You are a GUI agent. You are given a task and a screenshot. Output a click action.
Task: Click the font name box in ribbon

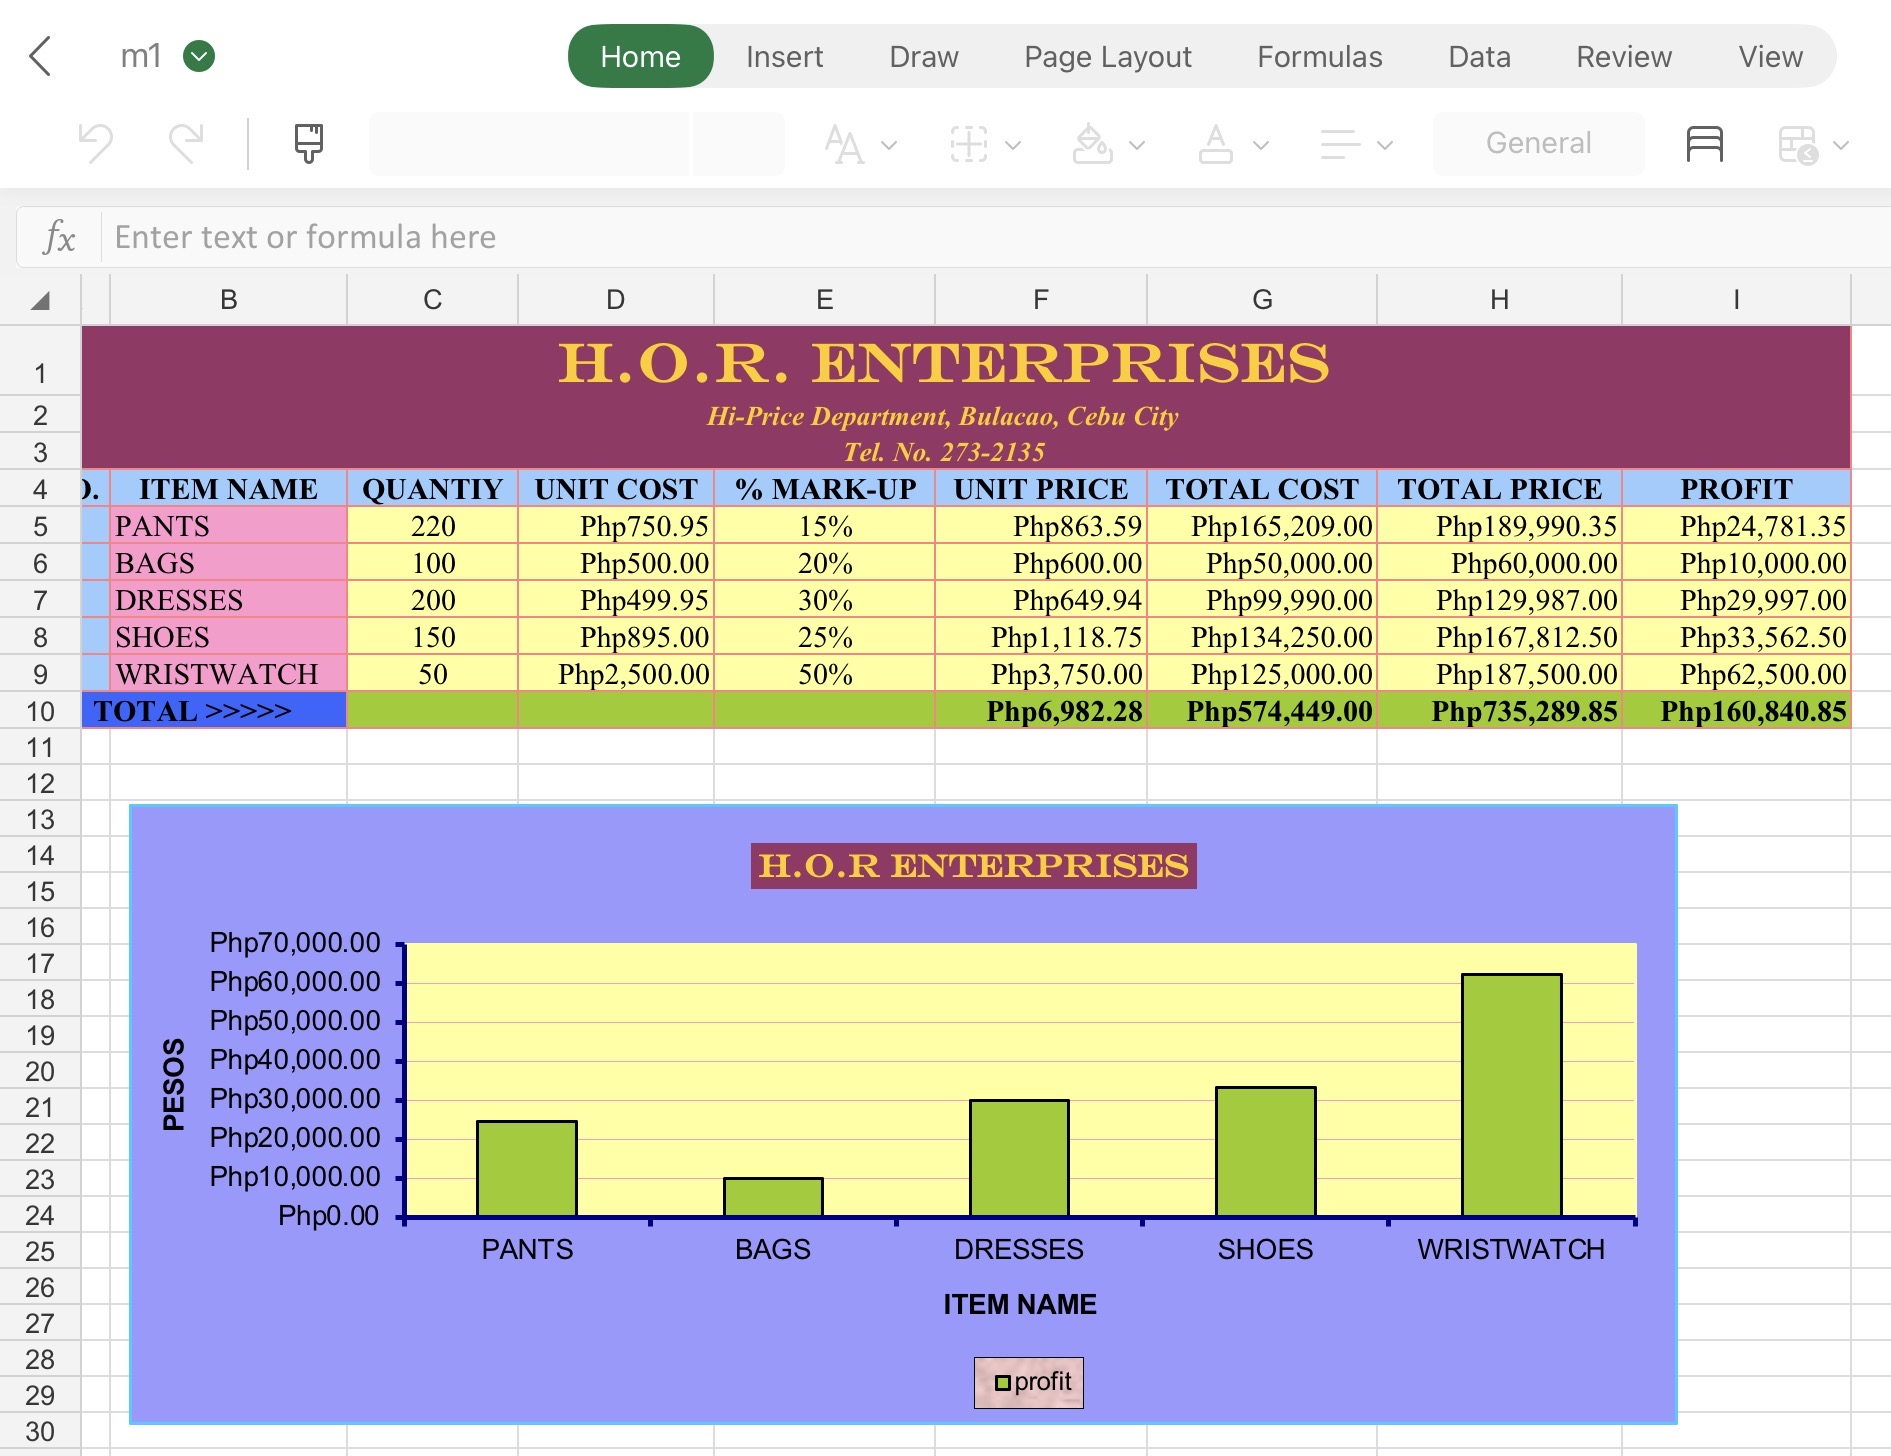pos(529,143)
